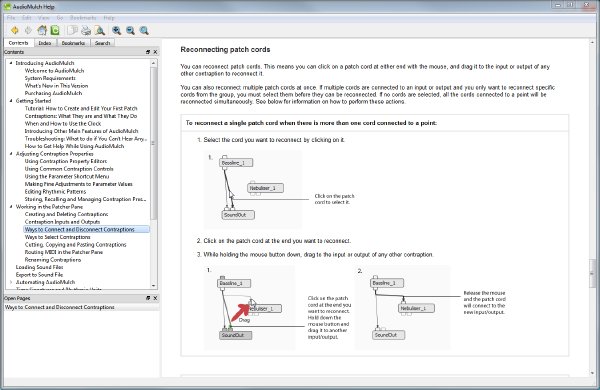This screenshot has height=390, width=600.
Task: Open the Troubleshooting topic
Action: [85, 139]
